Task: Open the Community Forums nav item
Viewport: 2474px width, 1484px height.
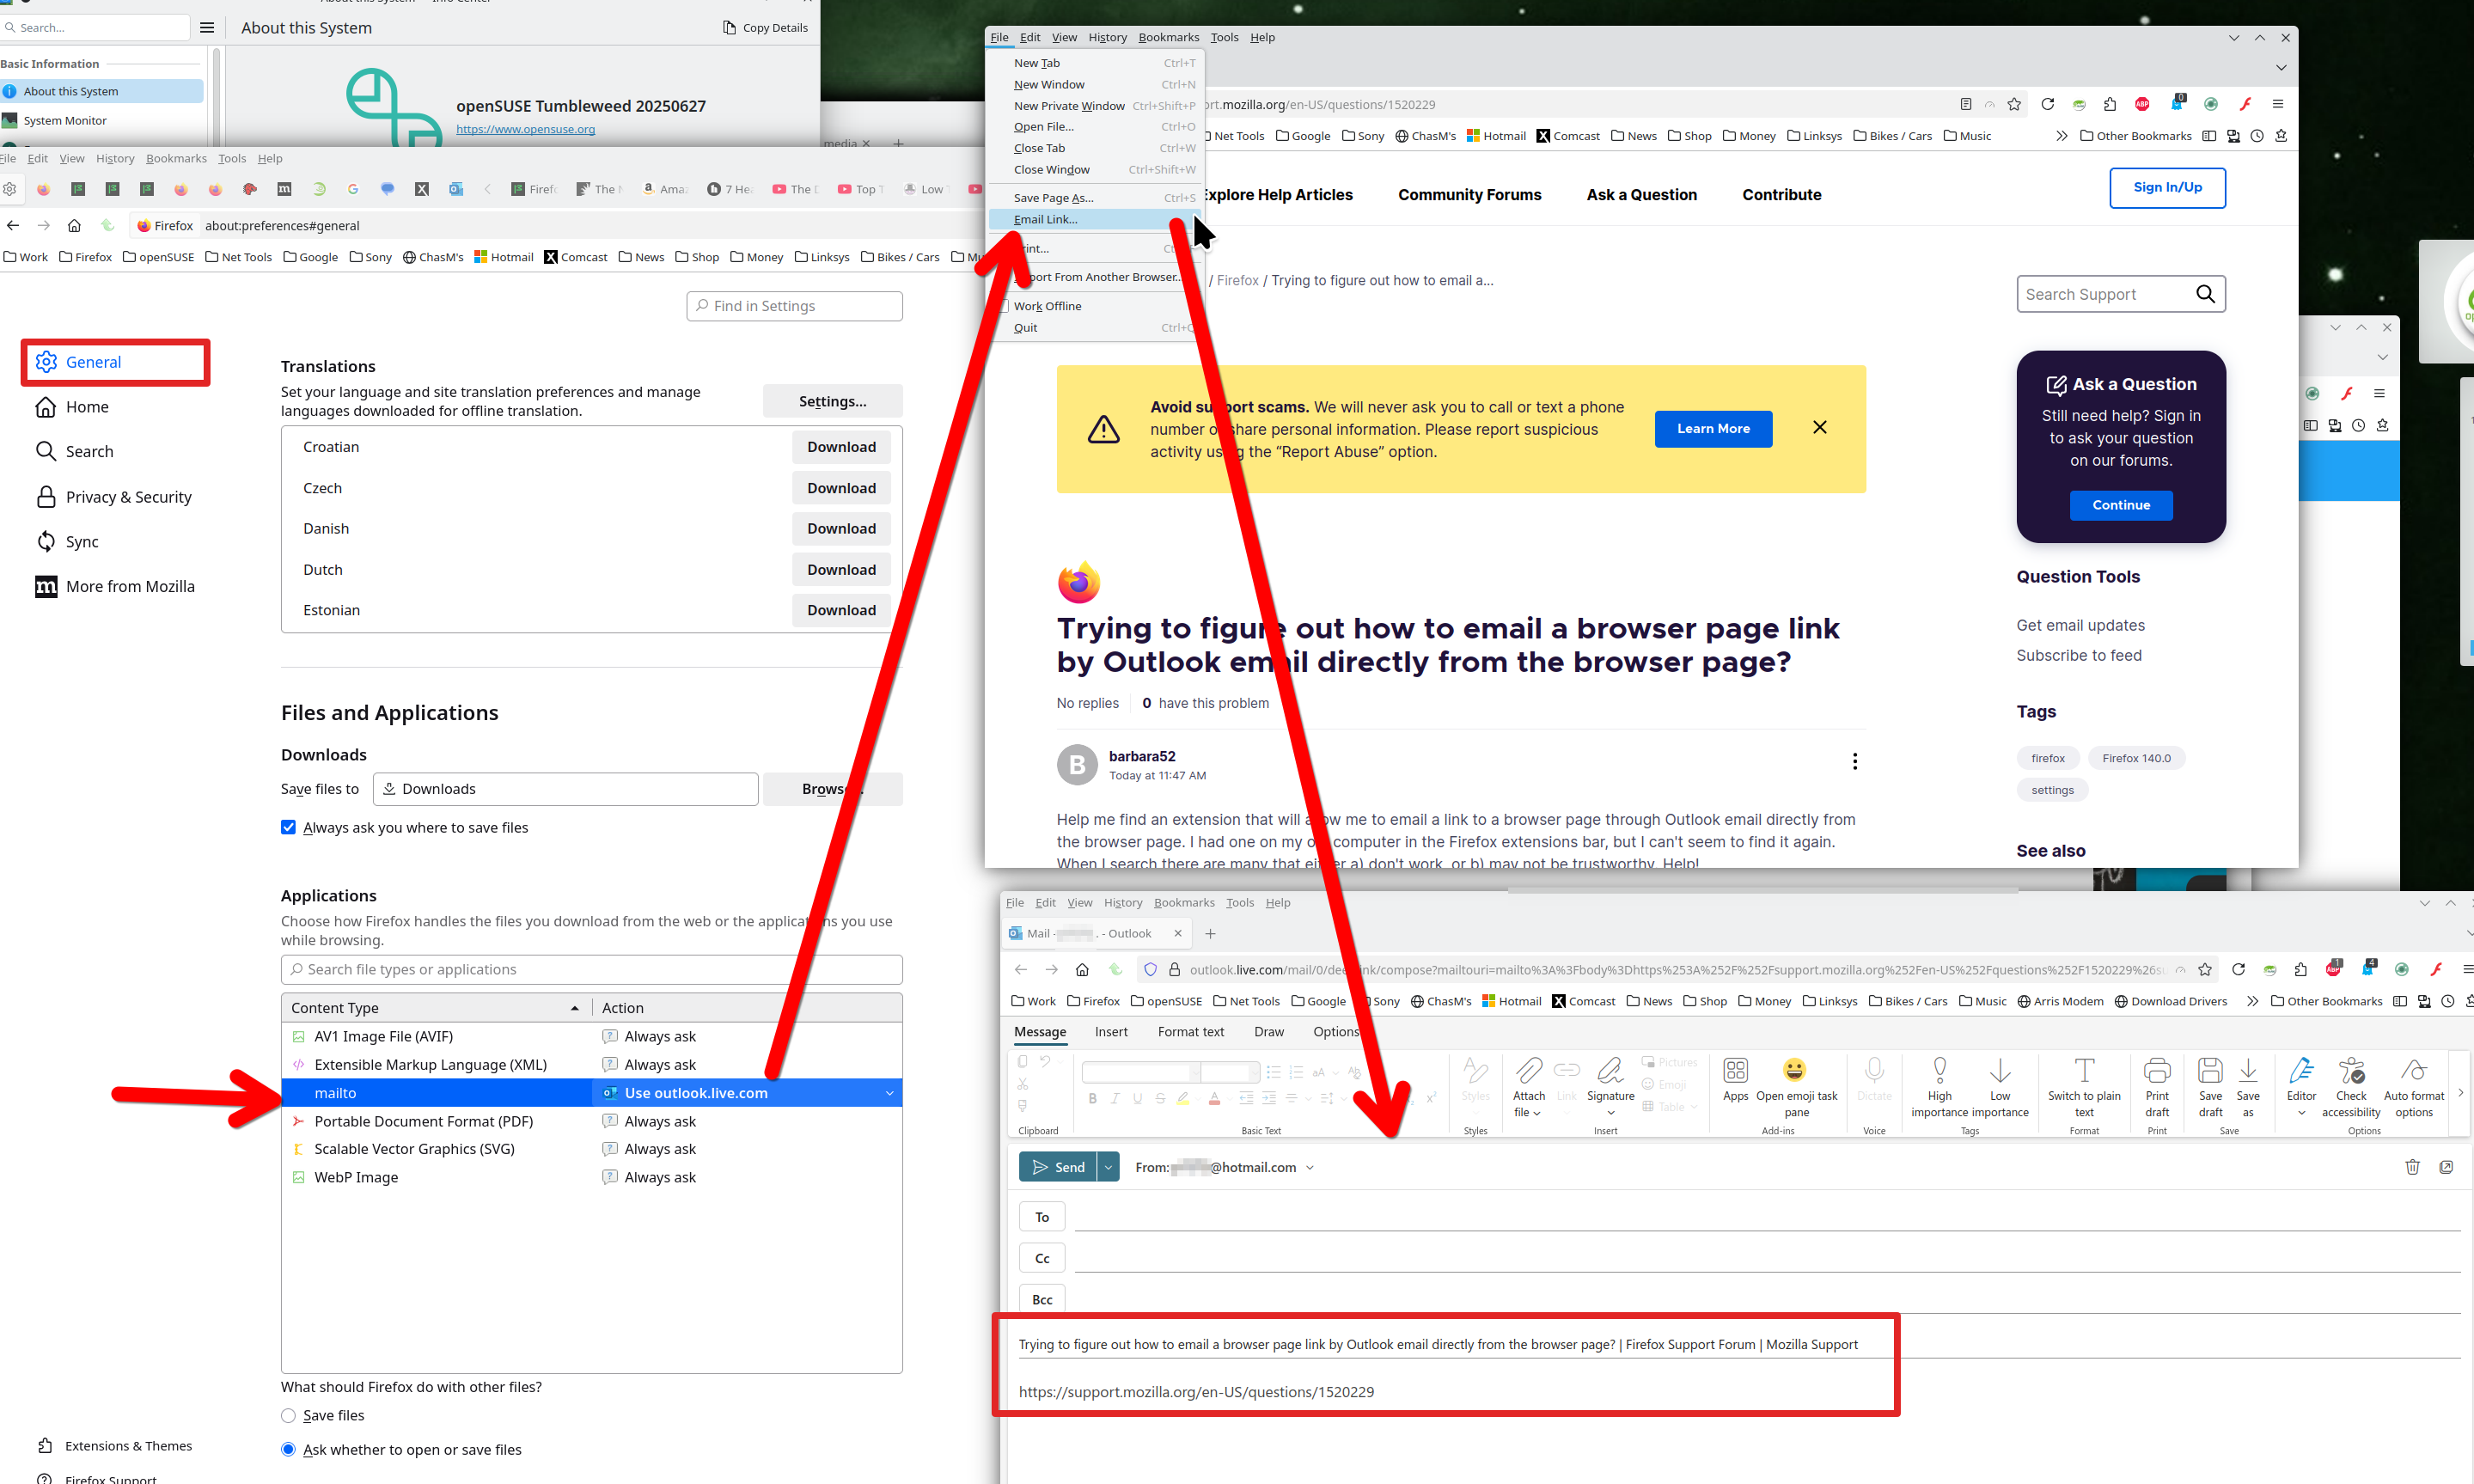Action: pyautogui.click(x=1469, y=195)
